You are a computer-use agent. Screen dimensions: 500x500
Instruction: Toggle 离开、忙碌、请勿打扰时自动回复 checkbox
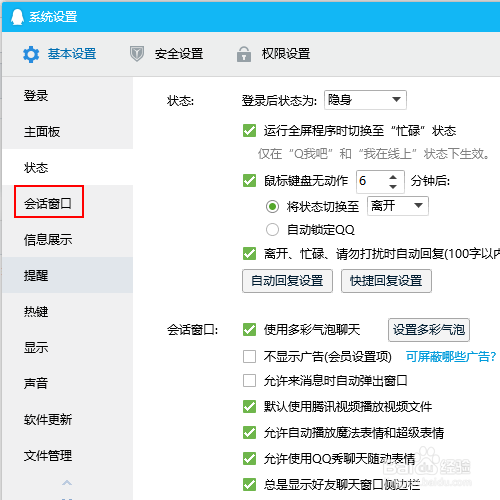[249, 254]
